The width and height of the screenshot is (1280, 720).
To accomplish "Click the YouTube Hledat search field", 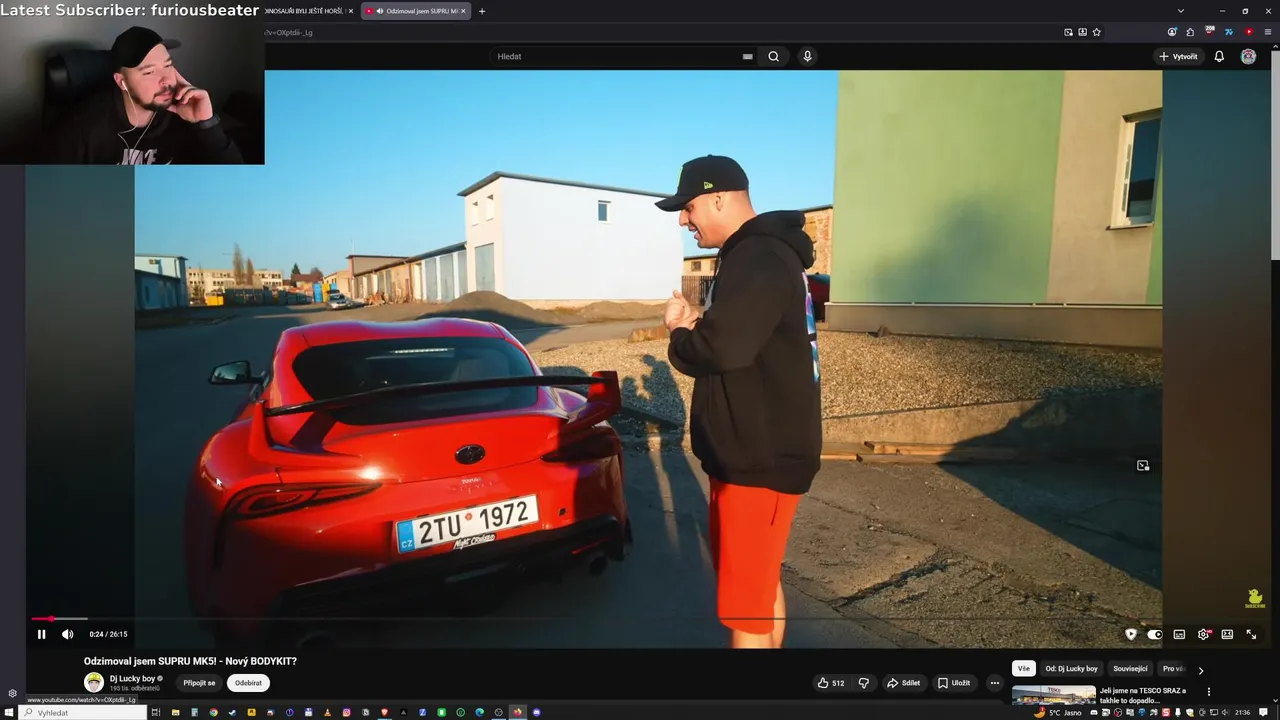I will coord(615,56).
